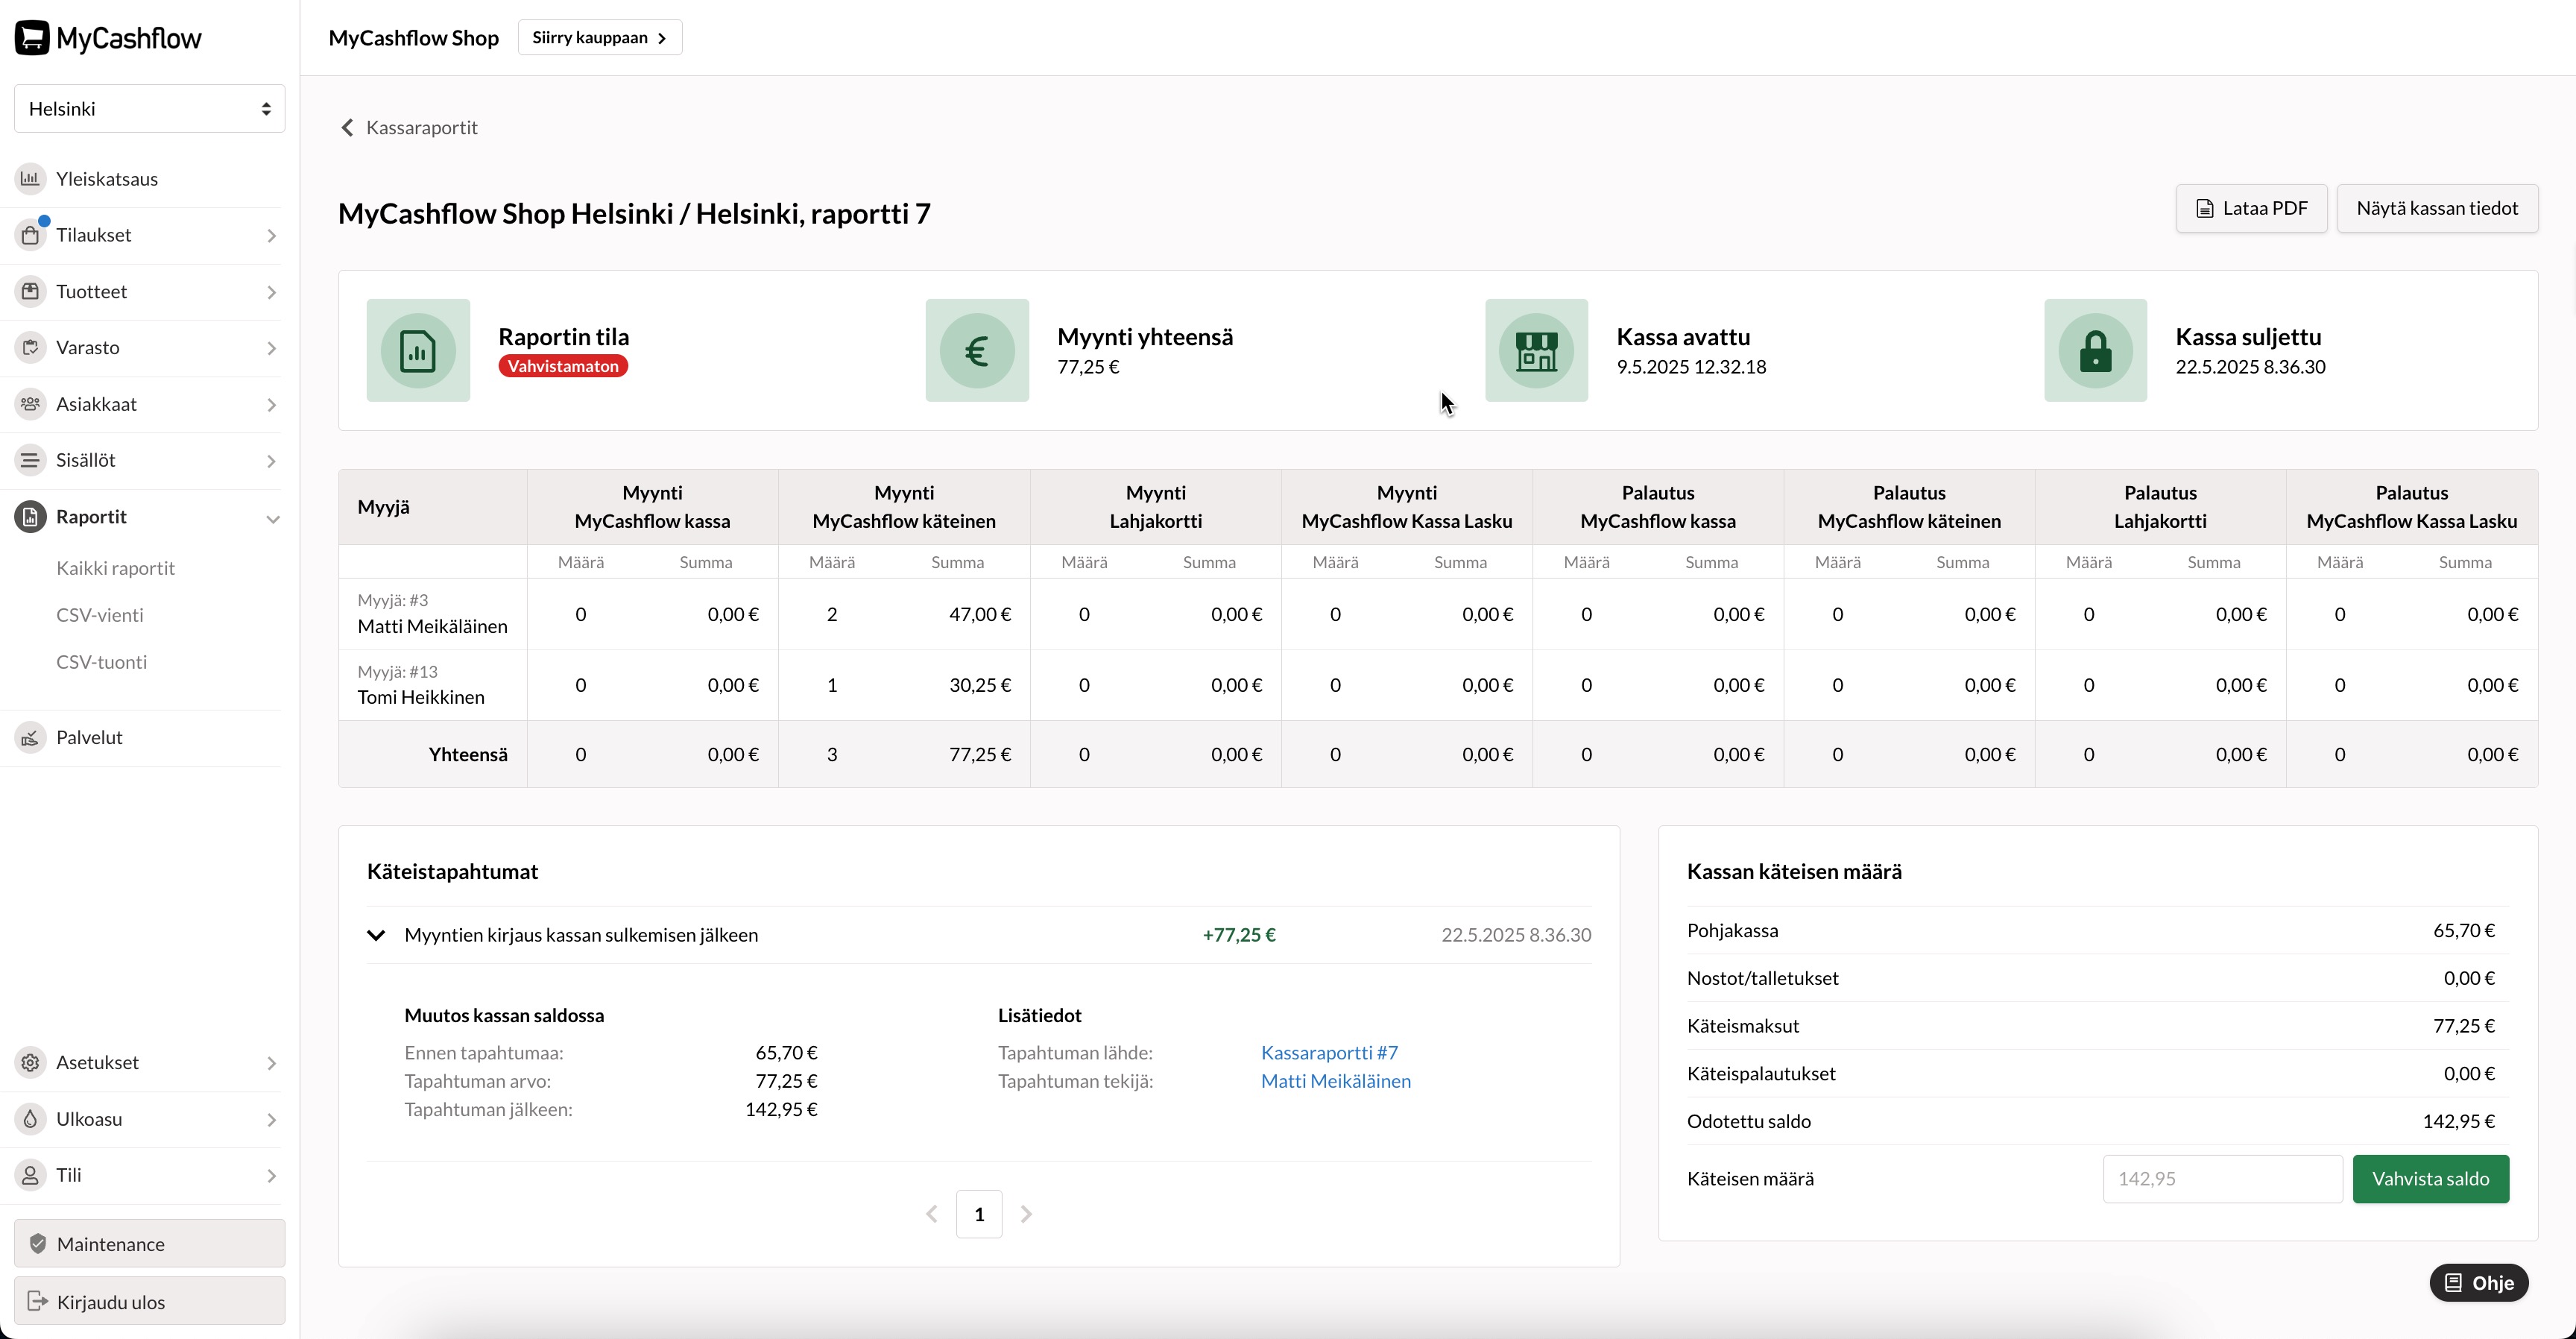
Task: Click the Kassa suljettu lock icon
Action: point(2095,351)
